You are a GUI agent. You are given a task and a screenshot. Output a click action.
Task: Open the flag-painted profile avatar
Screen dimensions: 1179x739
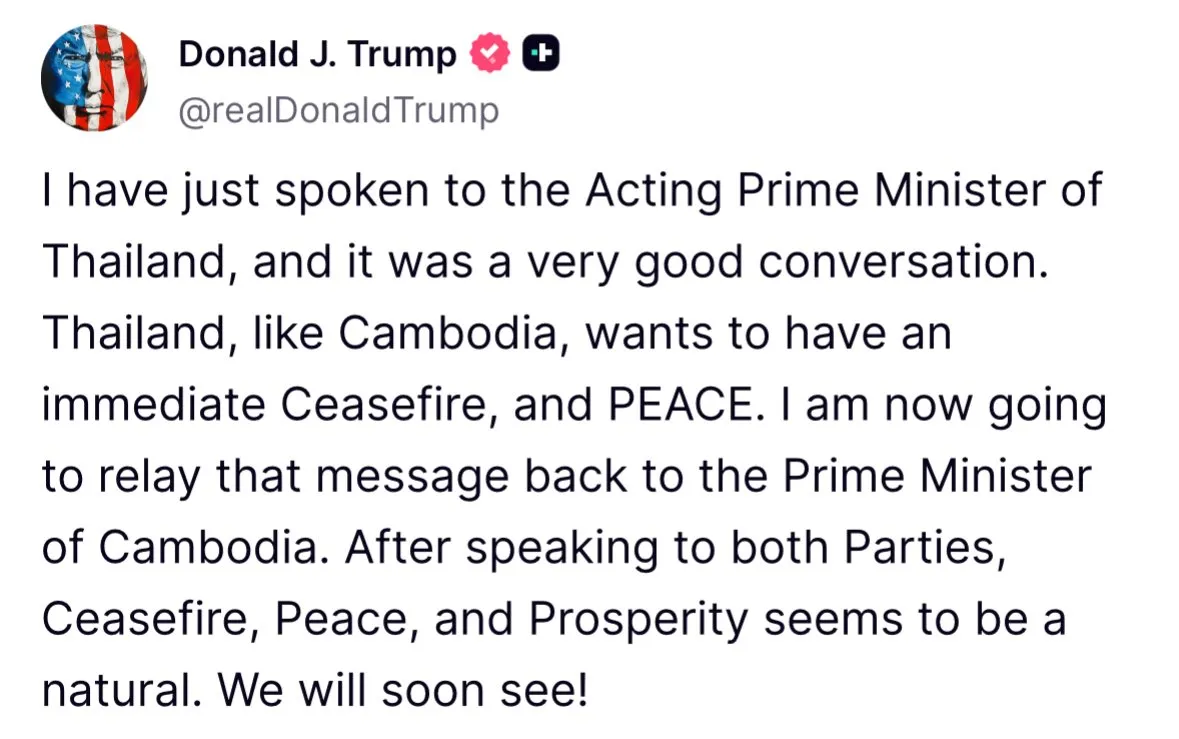coord(95,77)
